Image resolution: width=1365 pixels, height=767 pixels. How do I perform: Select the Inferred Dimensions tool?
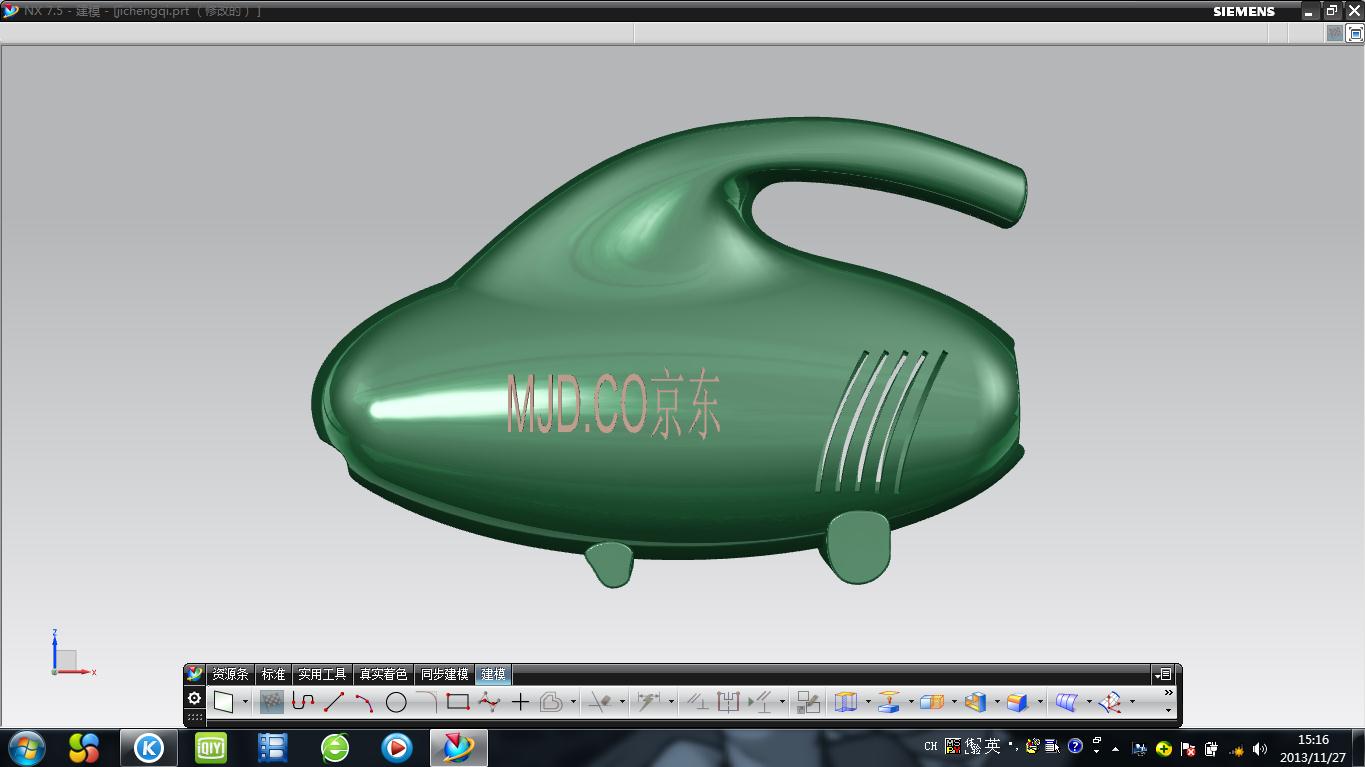[649, 702]
